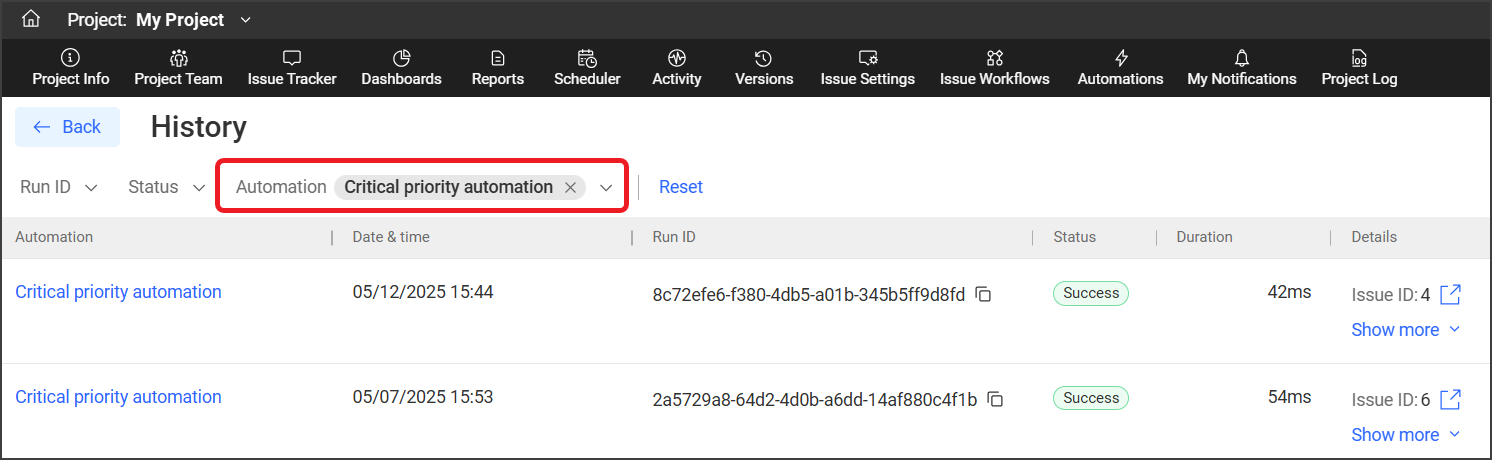This screenshot has height=460, width=1492.
Task: Expand the Status filter dropdown
Action: coord(167,187)
